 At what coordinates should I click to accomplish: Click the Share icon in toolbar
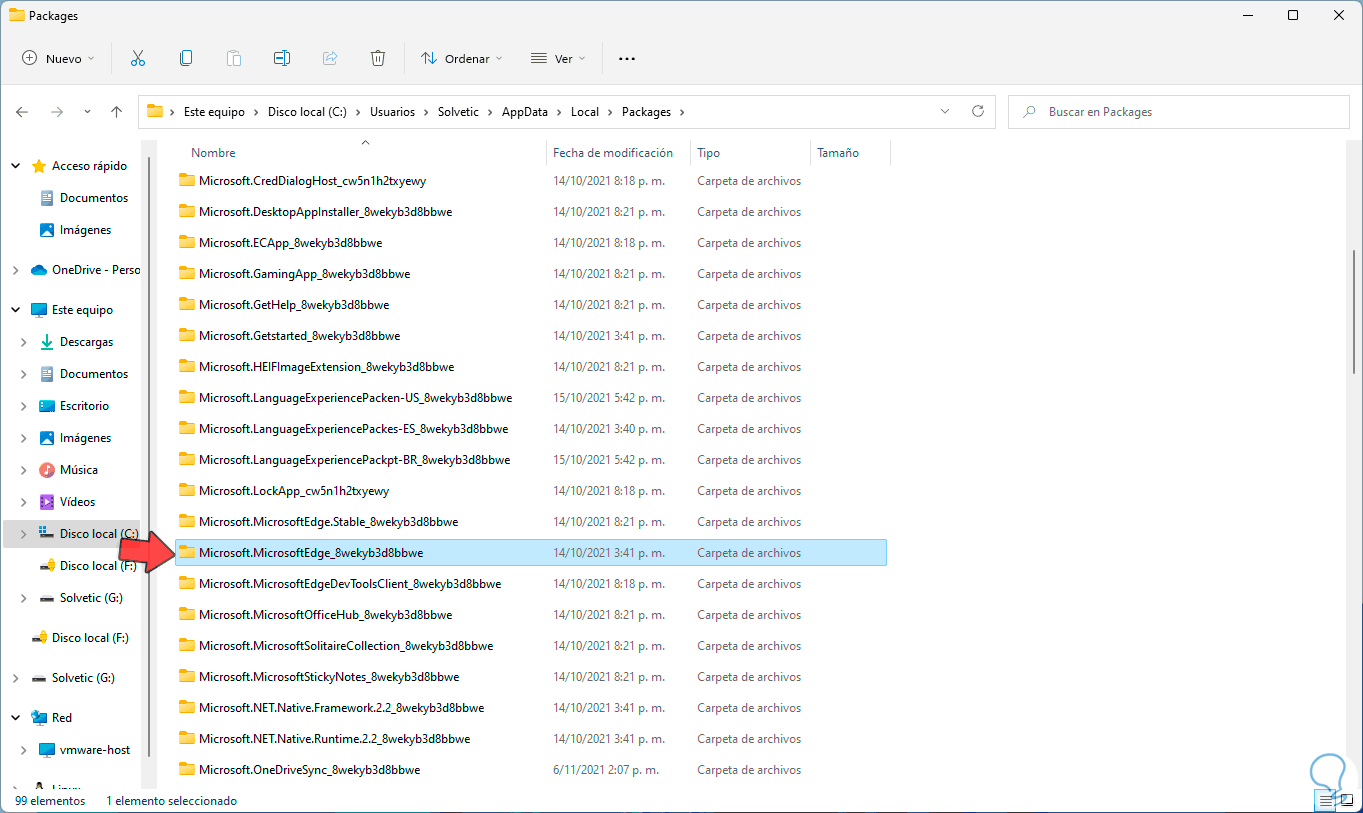[x=330, y=58]
